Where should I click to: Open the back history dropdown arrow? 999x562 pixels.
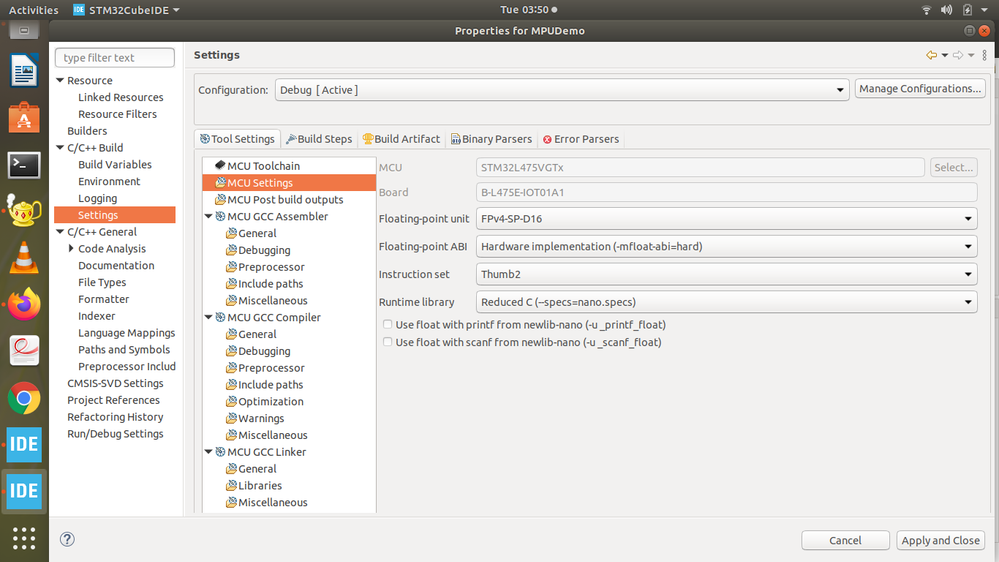click(945, 55)
